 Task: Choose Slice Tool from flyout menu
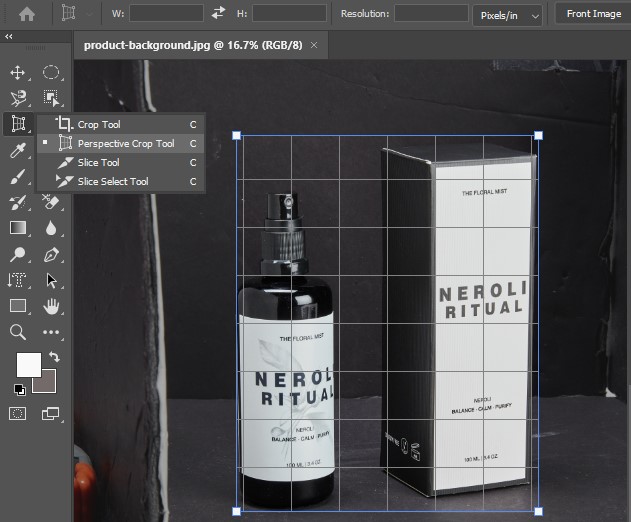(x=121, y=162)
